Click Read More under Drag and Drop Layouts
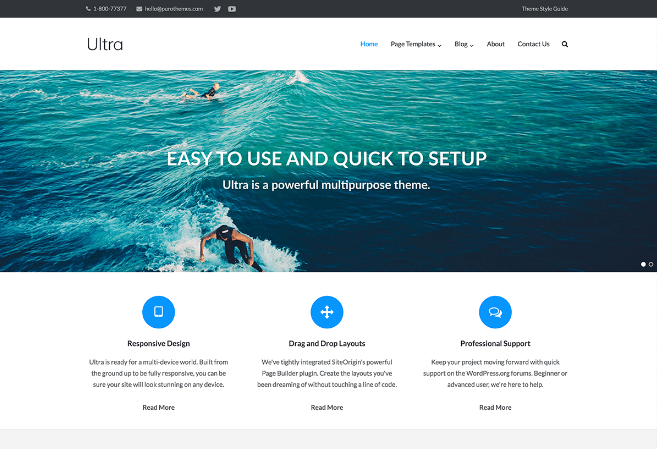 [x=326, y=407]
